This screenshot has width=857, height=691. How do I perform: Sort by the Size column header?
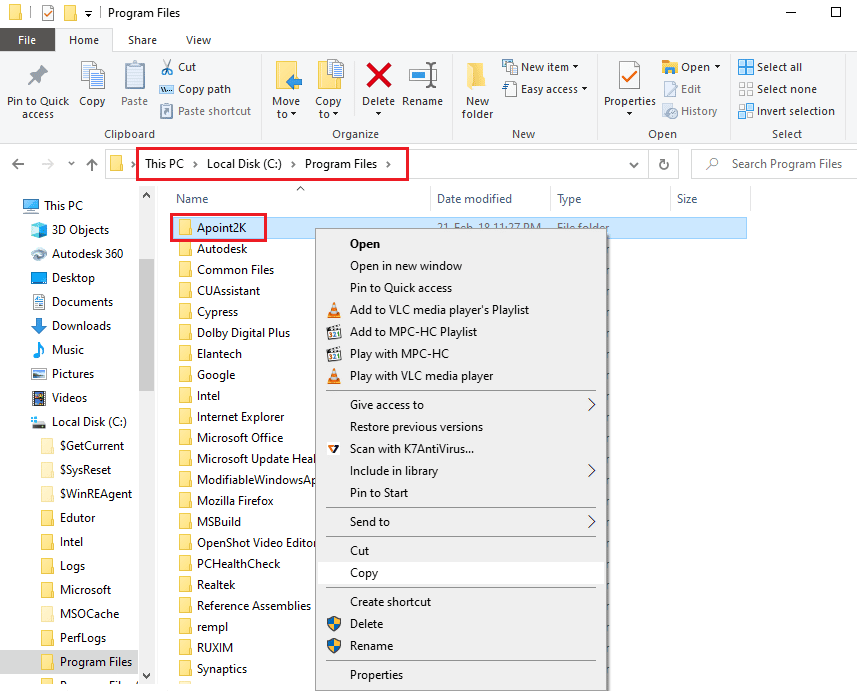pyautogui.click(x=686, y=199)
